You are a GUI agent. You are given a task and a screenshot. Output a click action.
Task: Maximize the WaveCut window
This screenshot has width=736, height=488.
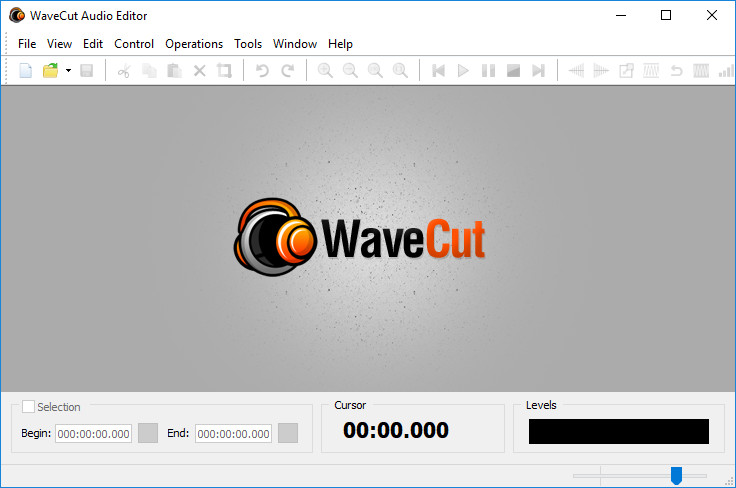point(666,15)
